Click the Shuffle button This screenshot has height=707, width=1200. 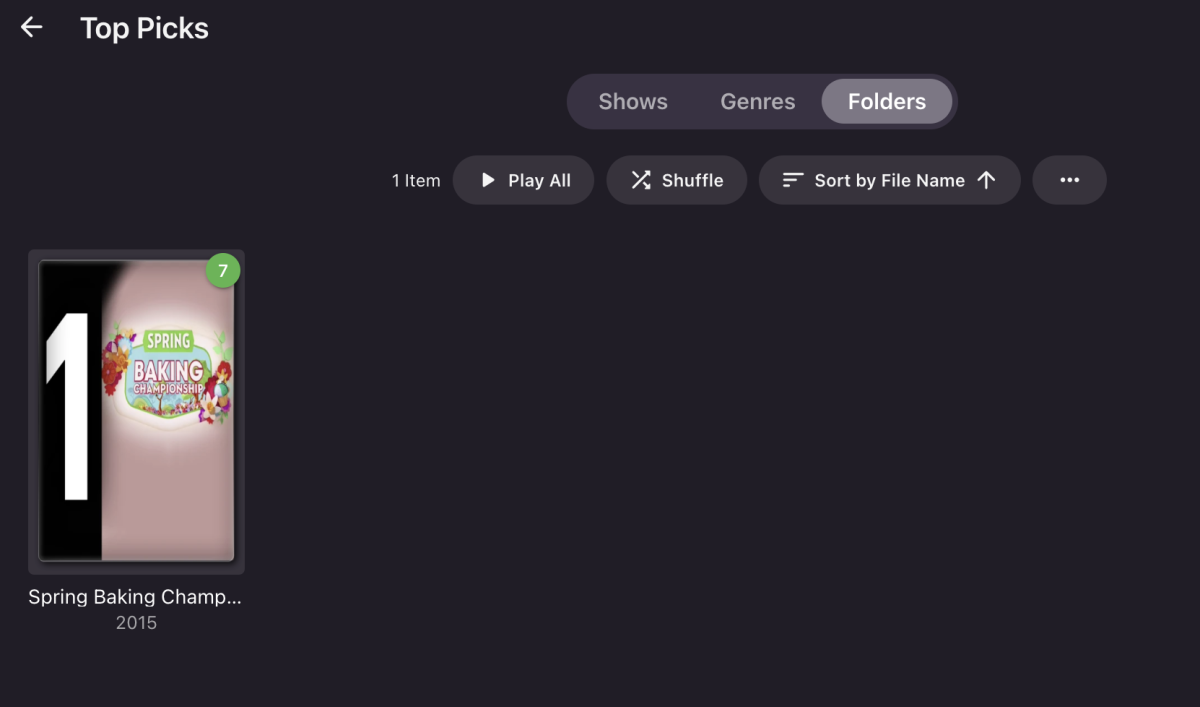[x=677, y=180]
